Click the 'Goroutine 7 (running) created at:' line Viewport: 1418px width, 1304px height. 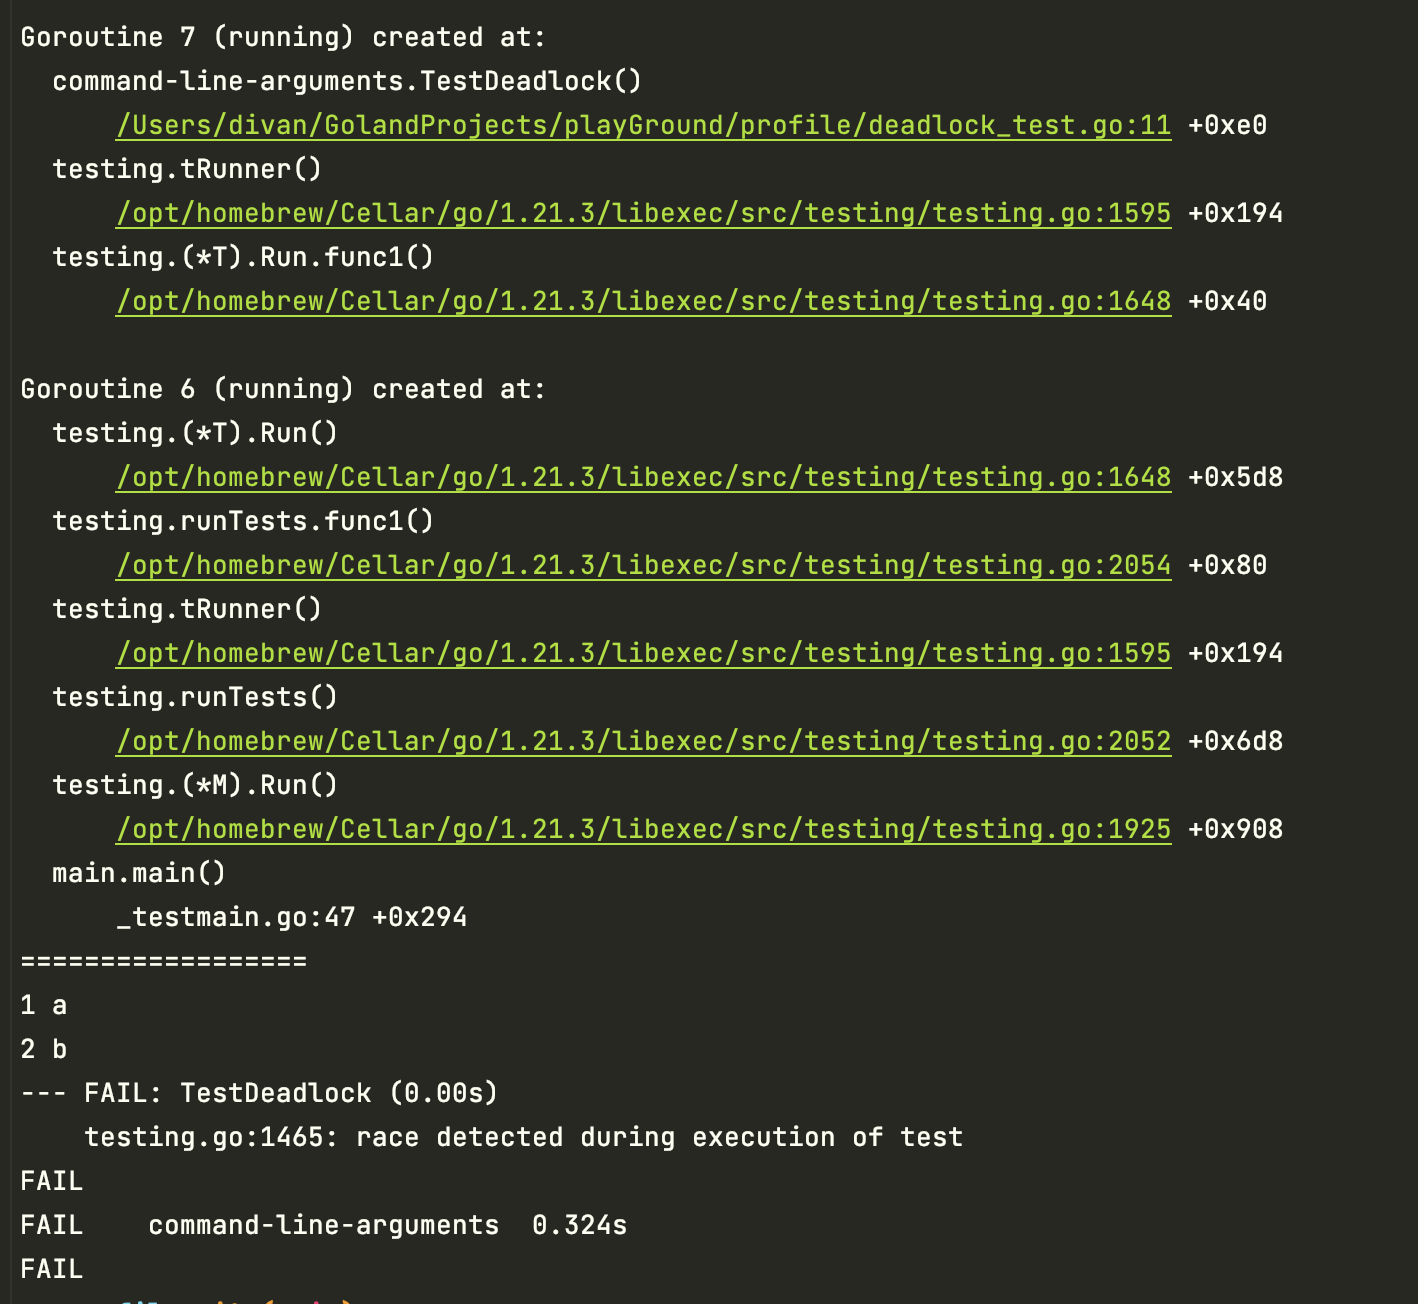click(283, 37)
